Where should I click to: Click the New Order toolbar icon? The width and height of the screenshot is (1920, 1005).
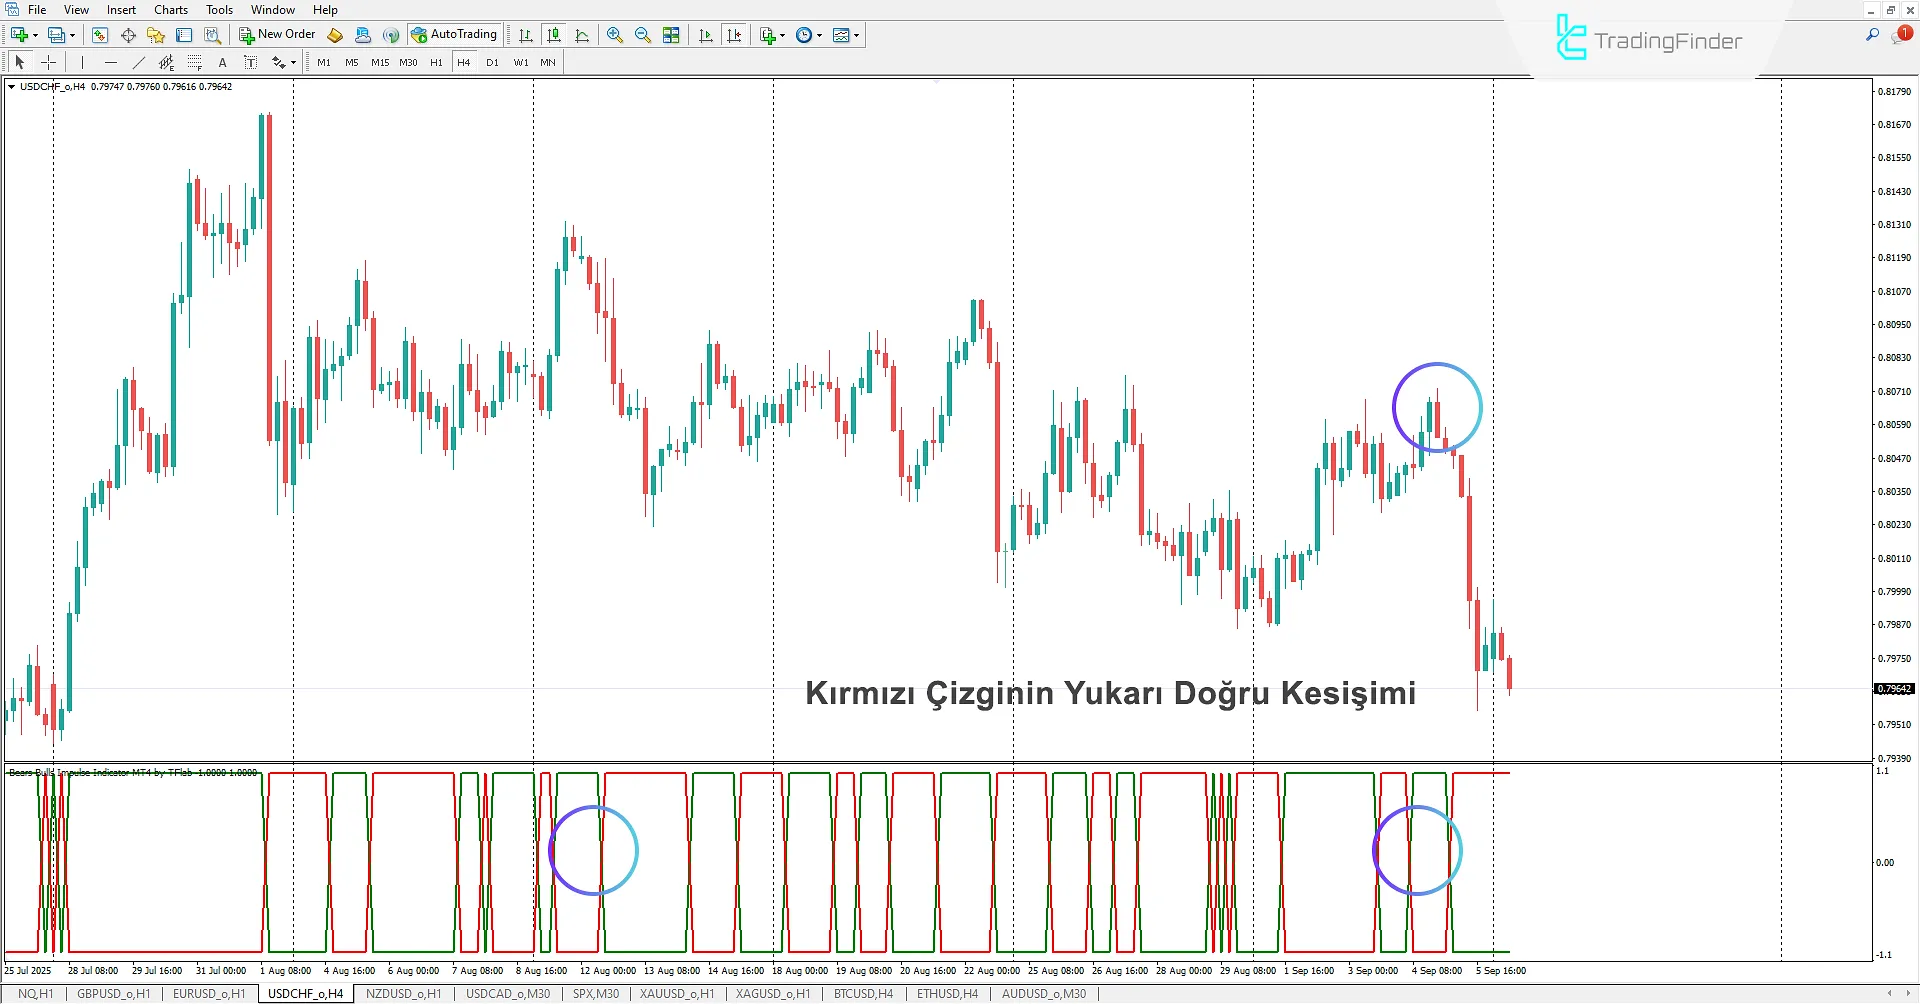pyautogui.click(x=277, y=33)
